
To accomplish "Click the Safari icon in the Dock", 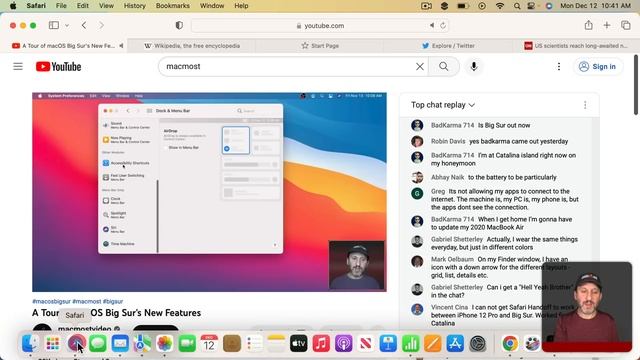I will tap(76, 343).
